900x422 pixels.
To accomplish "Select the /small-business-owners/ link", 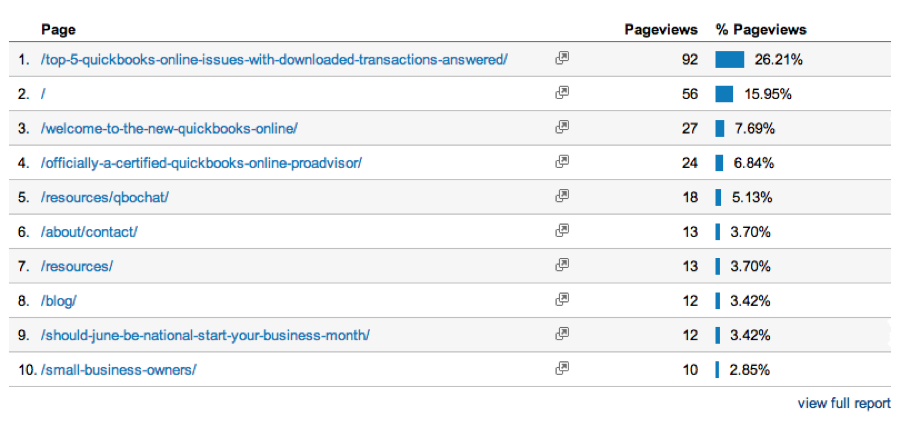I will 118,370.
